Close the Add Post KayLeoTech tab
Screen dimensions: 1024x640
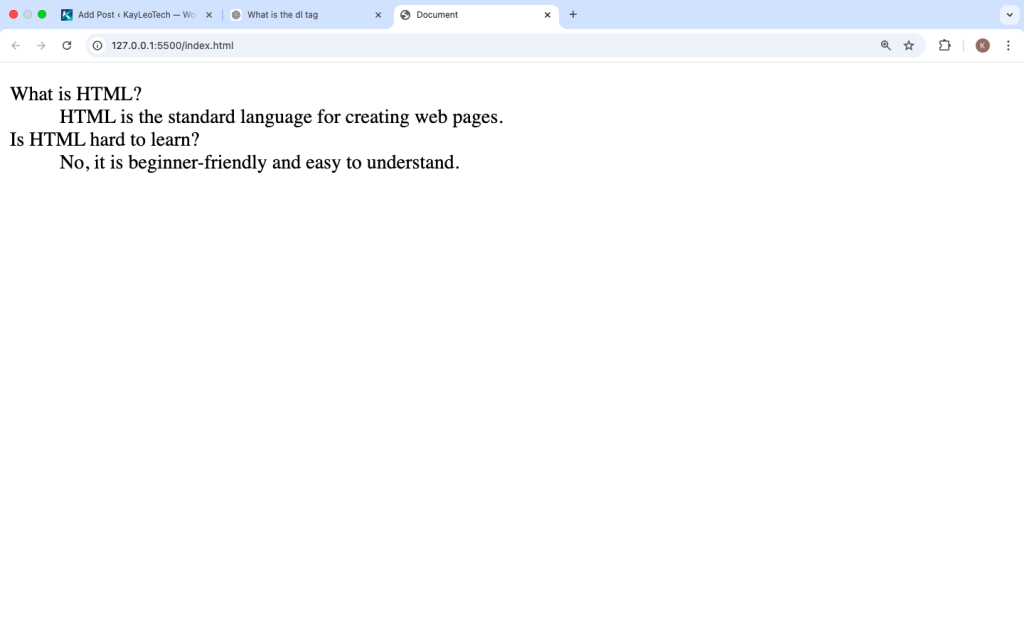pos(209,15)
